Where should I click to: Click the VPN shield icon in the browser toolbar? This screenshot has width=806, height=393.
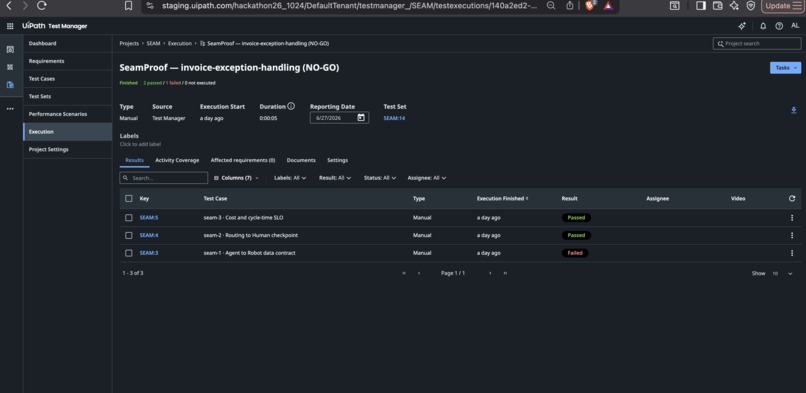click(750, 6)
